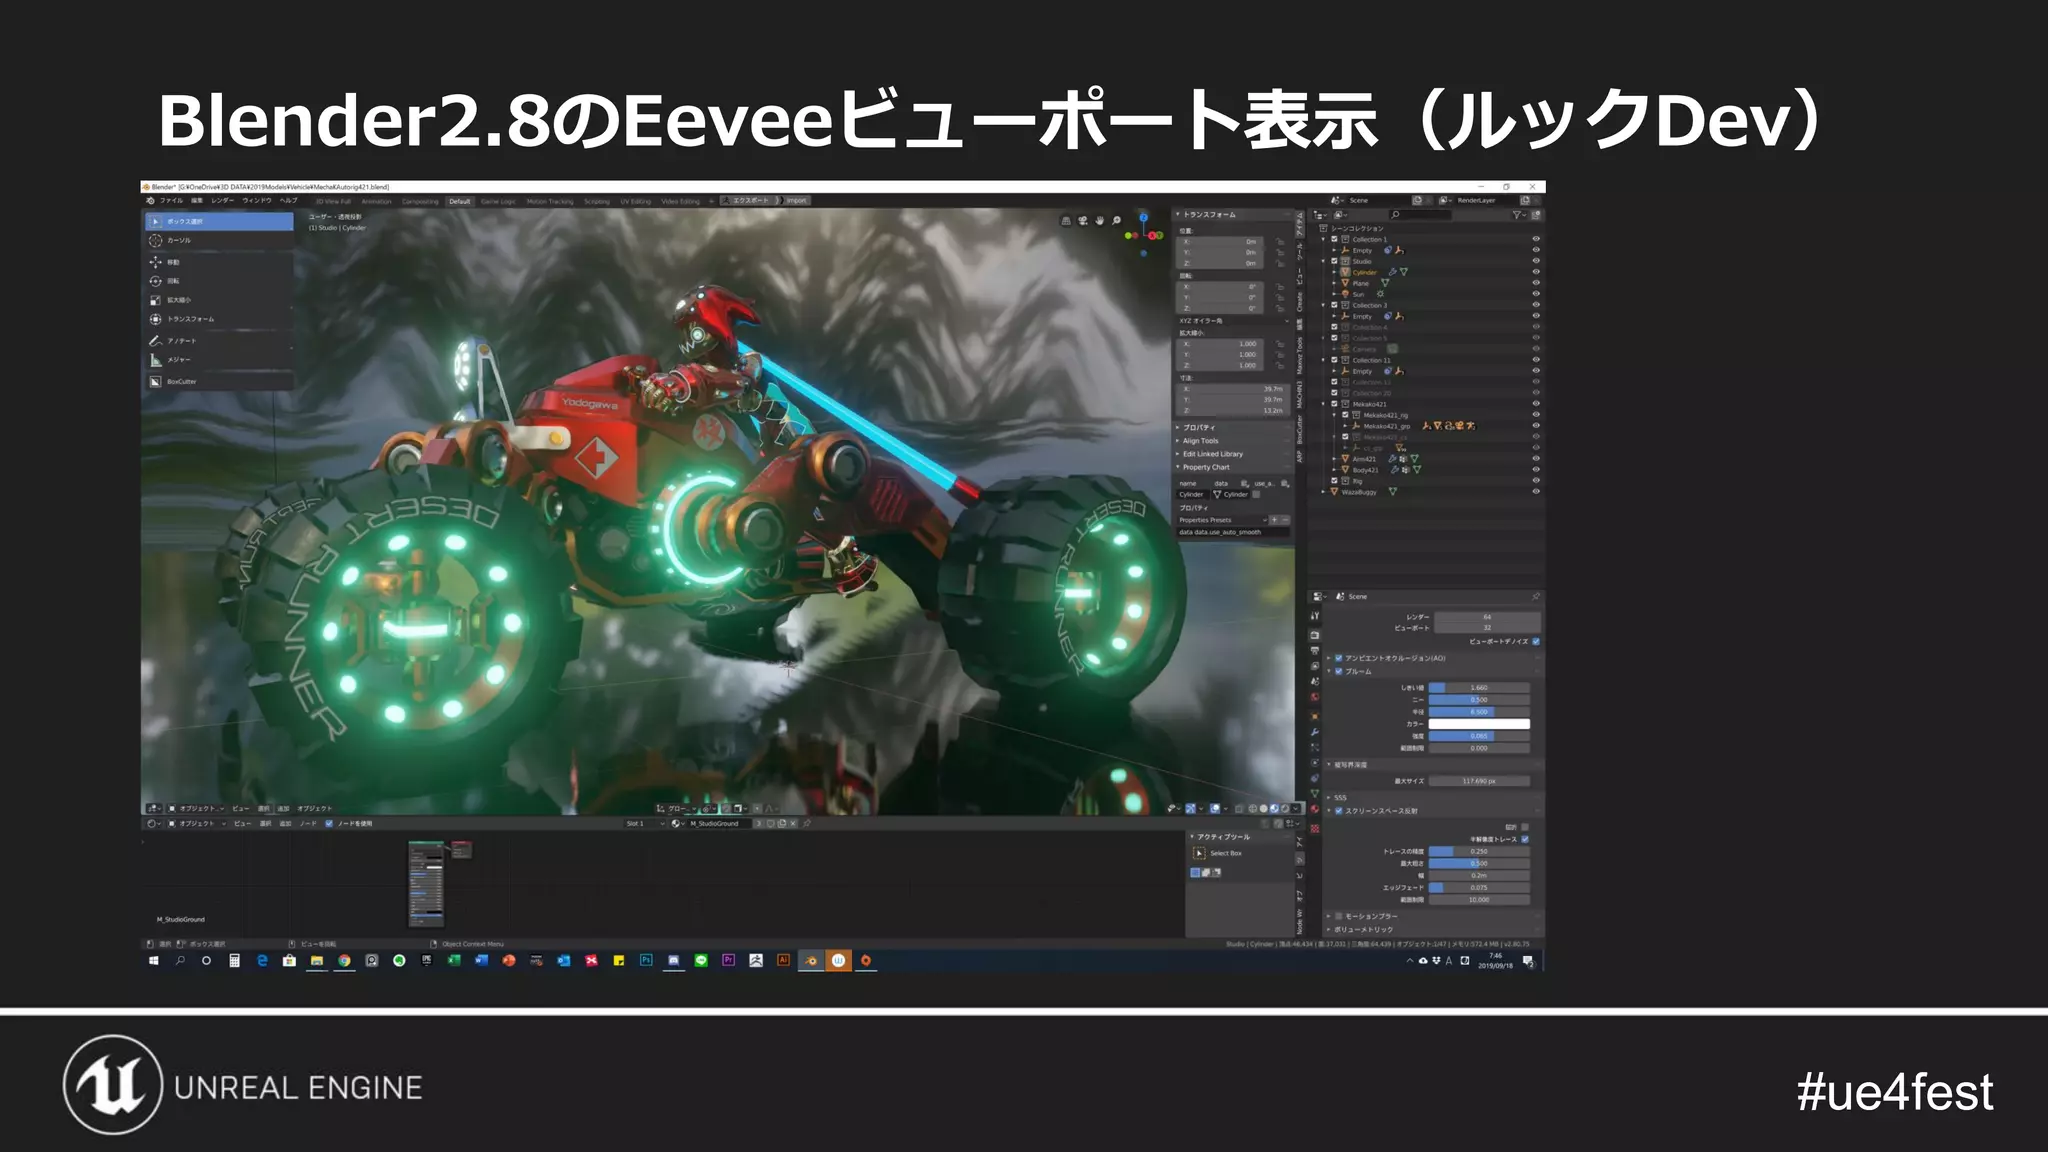
Task: Open the ヘルプ (Help) menu
Action: (x=289, y=201)
